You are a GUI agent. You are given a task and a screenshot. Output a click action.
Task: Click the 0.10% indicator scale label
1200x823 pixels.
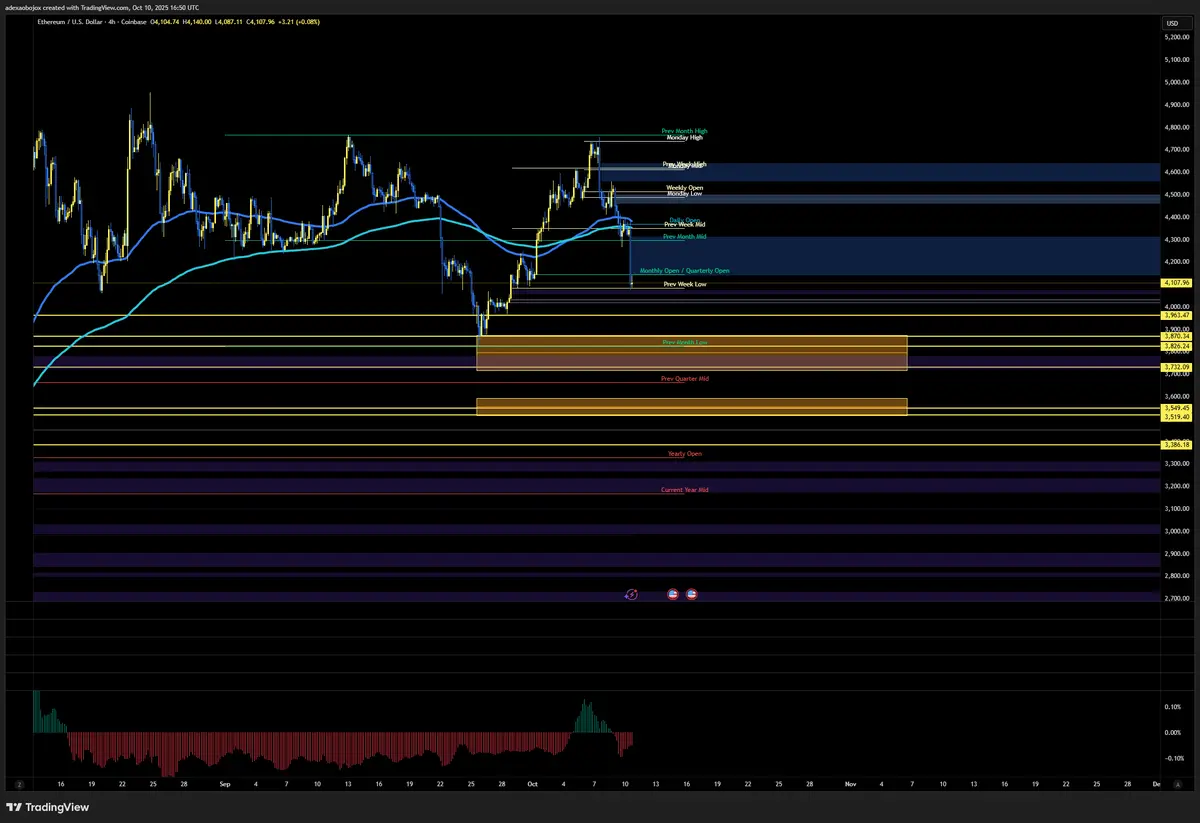(x=1174, y=707)
